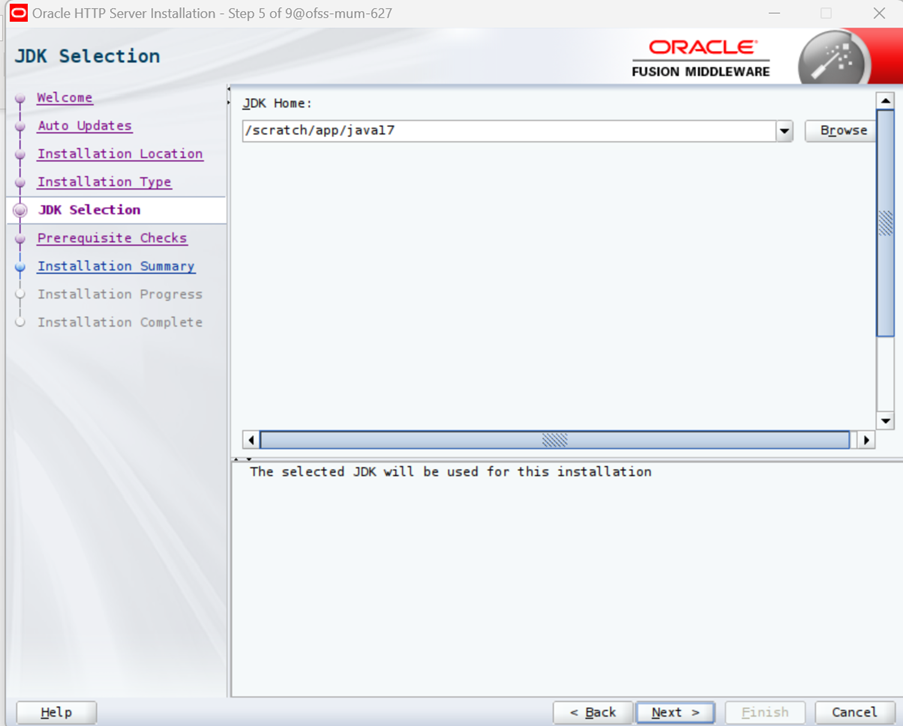
Task: Click the horizontal scrollbar left arrow
Action: click(x=251, y=440)
